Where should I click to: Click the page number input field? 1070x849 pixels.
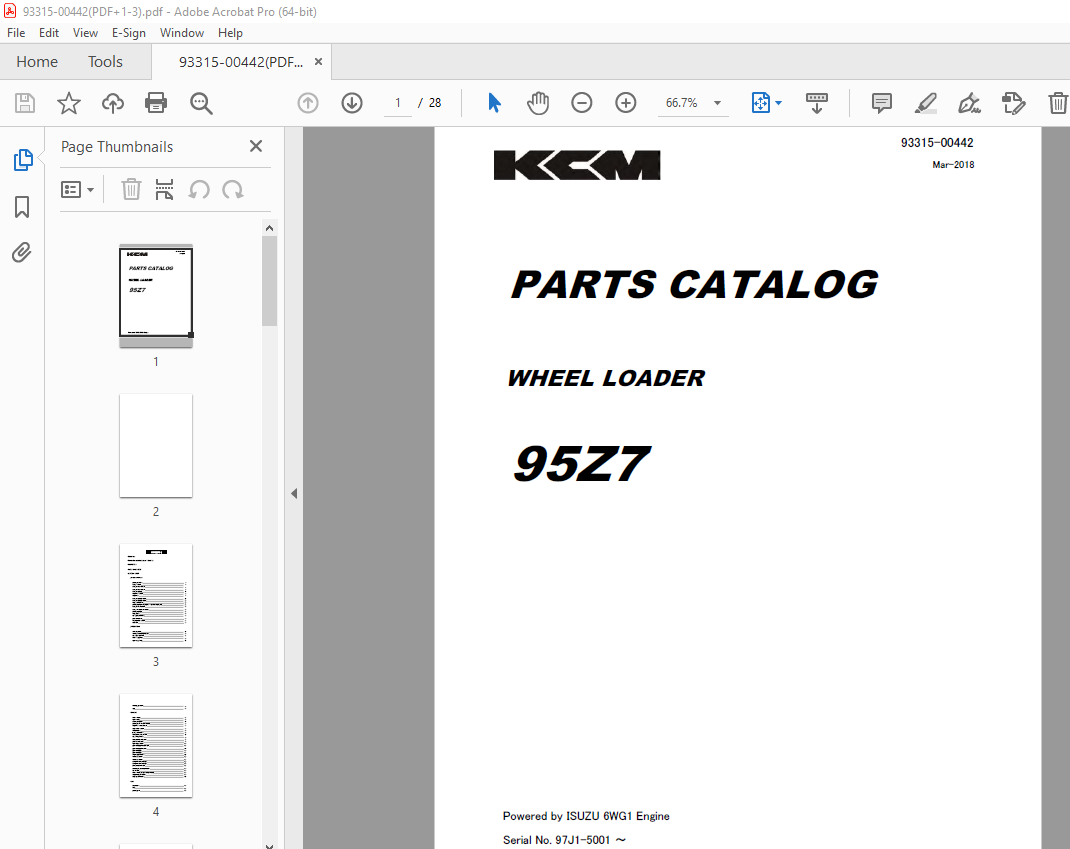pos(398,103)
